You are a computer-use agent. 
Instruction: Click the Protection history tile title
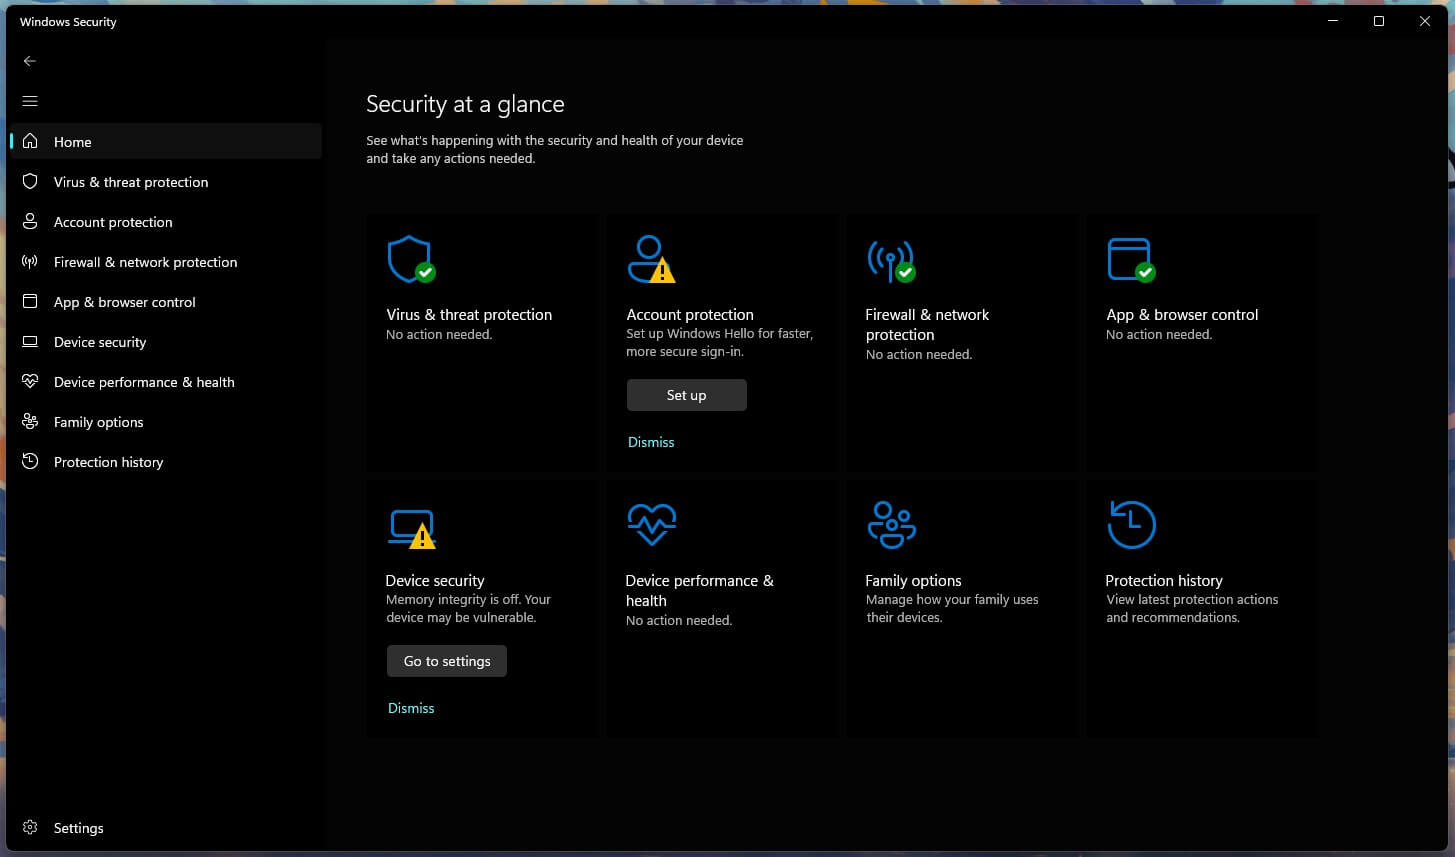point(1164,580)
